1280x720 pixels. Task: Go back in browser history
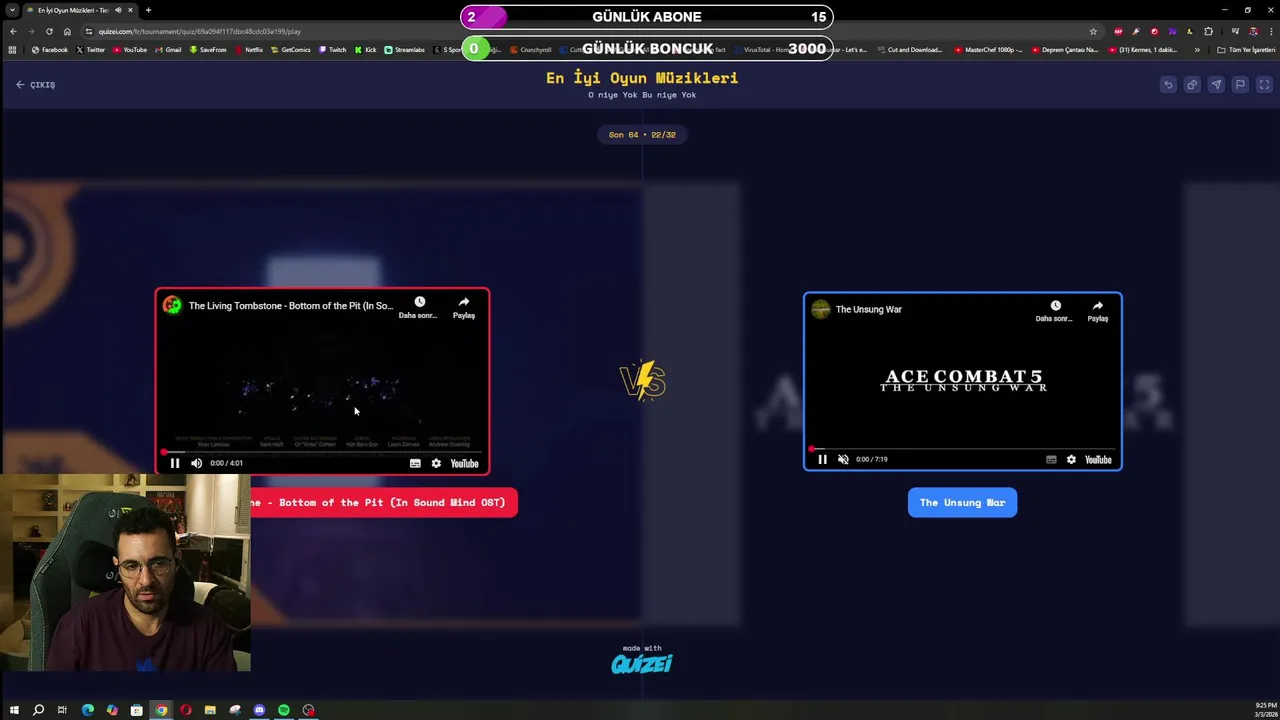click(13, 31)
